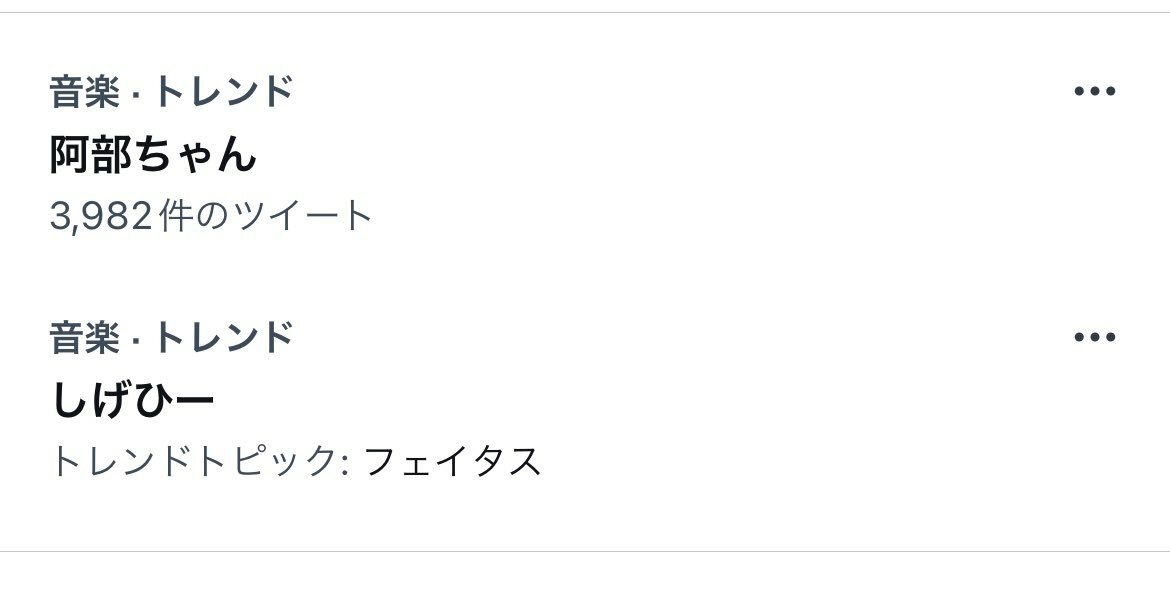The height and width of the screenshot is (612, 1170).
Task: Click the 音楽 · トレンド label above 阿部ちゃん
Action: click(x=171, y=92)
